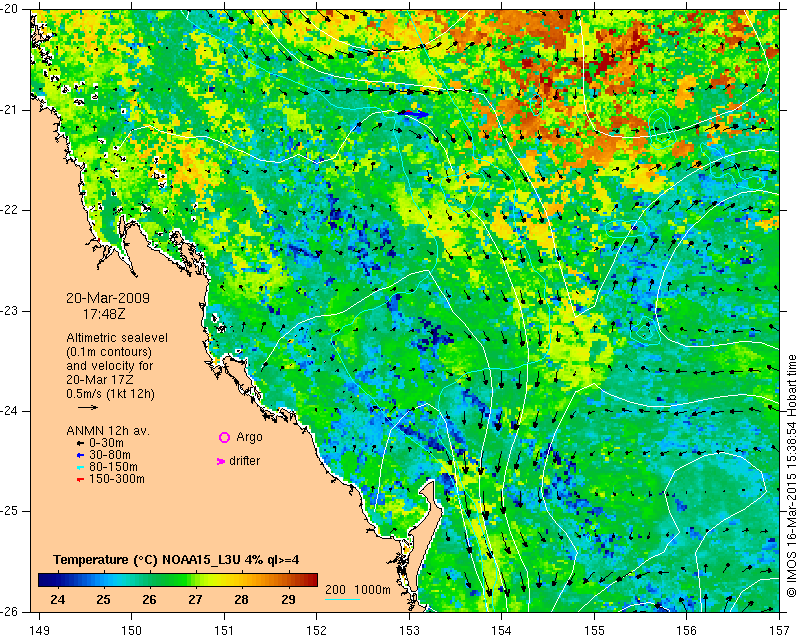Click the latitude axis label -23
Viewport: 800px width, 640px height.
coord(11,310)
